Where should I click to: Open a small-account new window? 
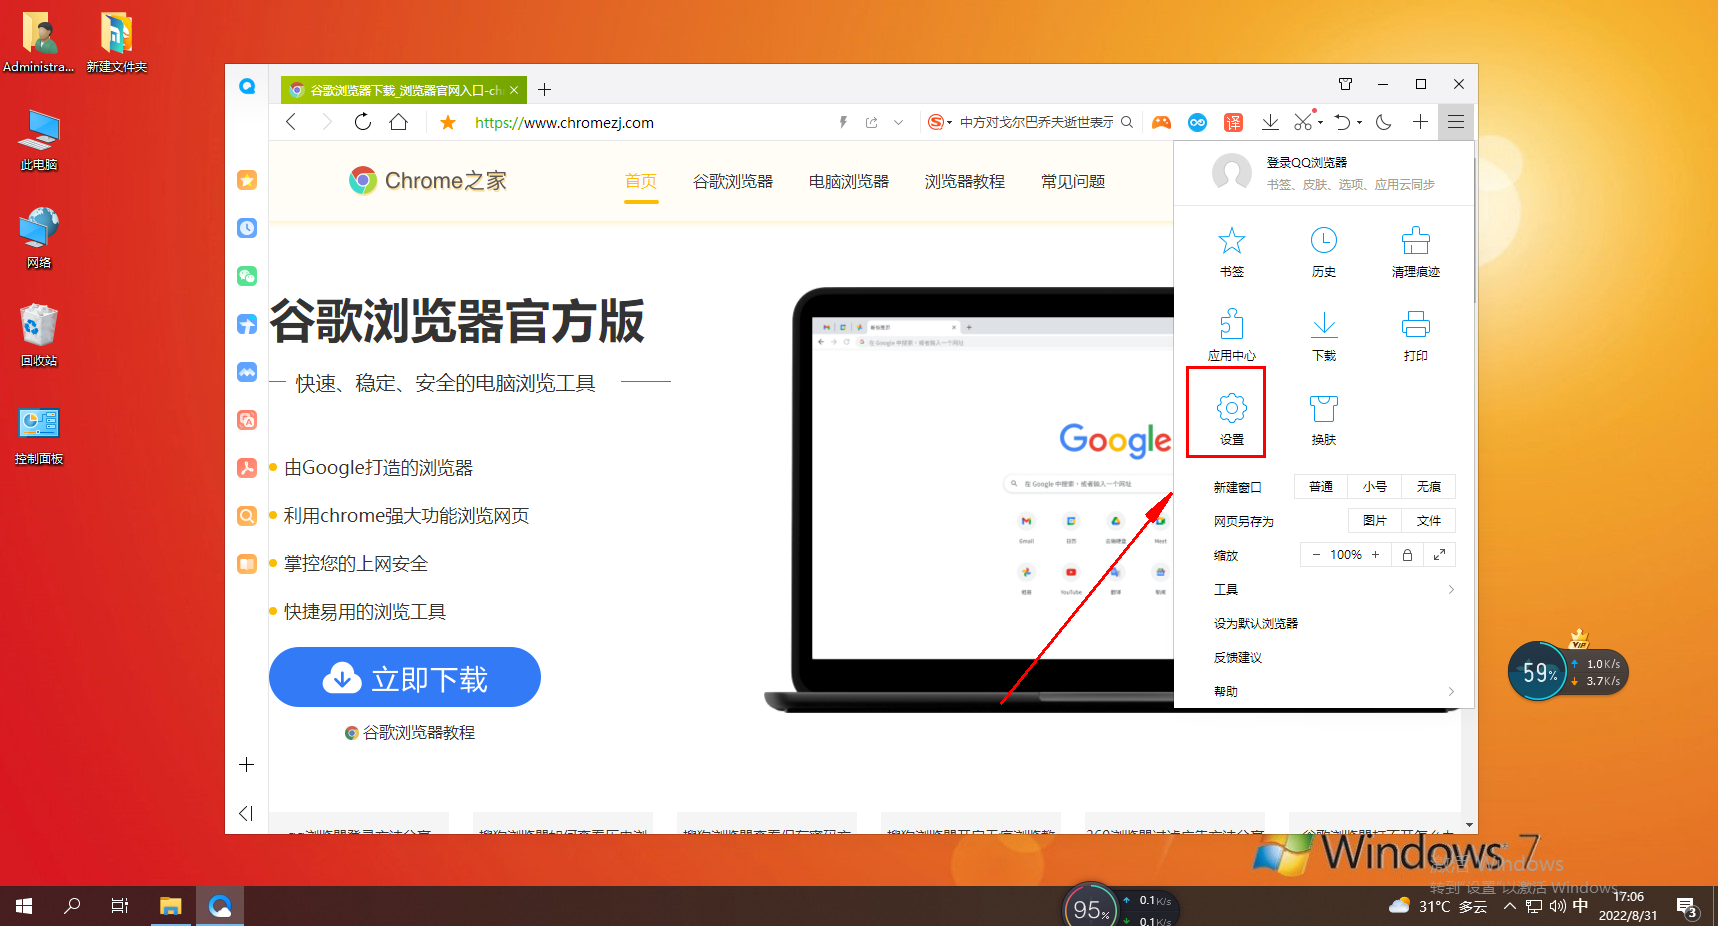[x=1375, y=487]
